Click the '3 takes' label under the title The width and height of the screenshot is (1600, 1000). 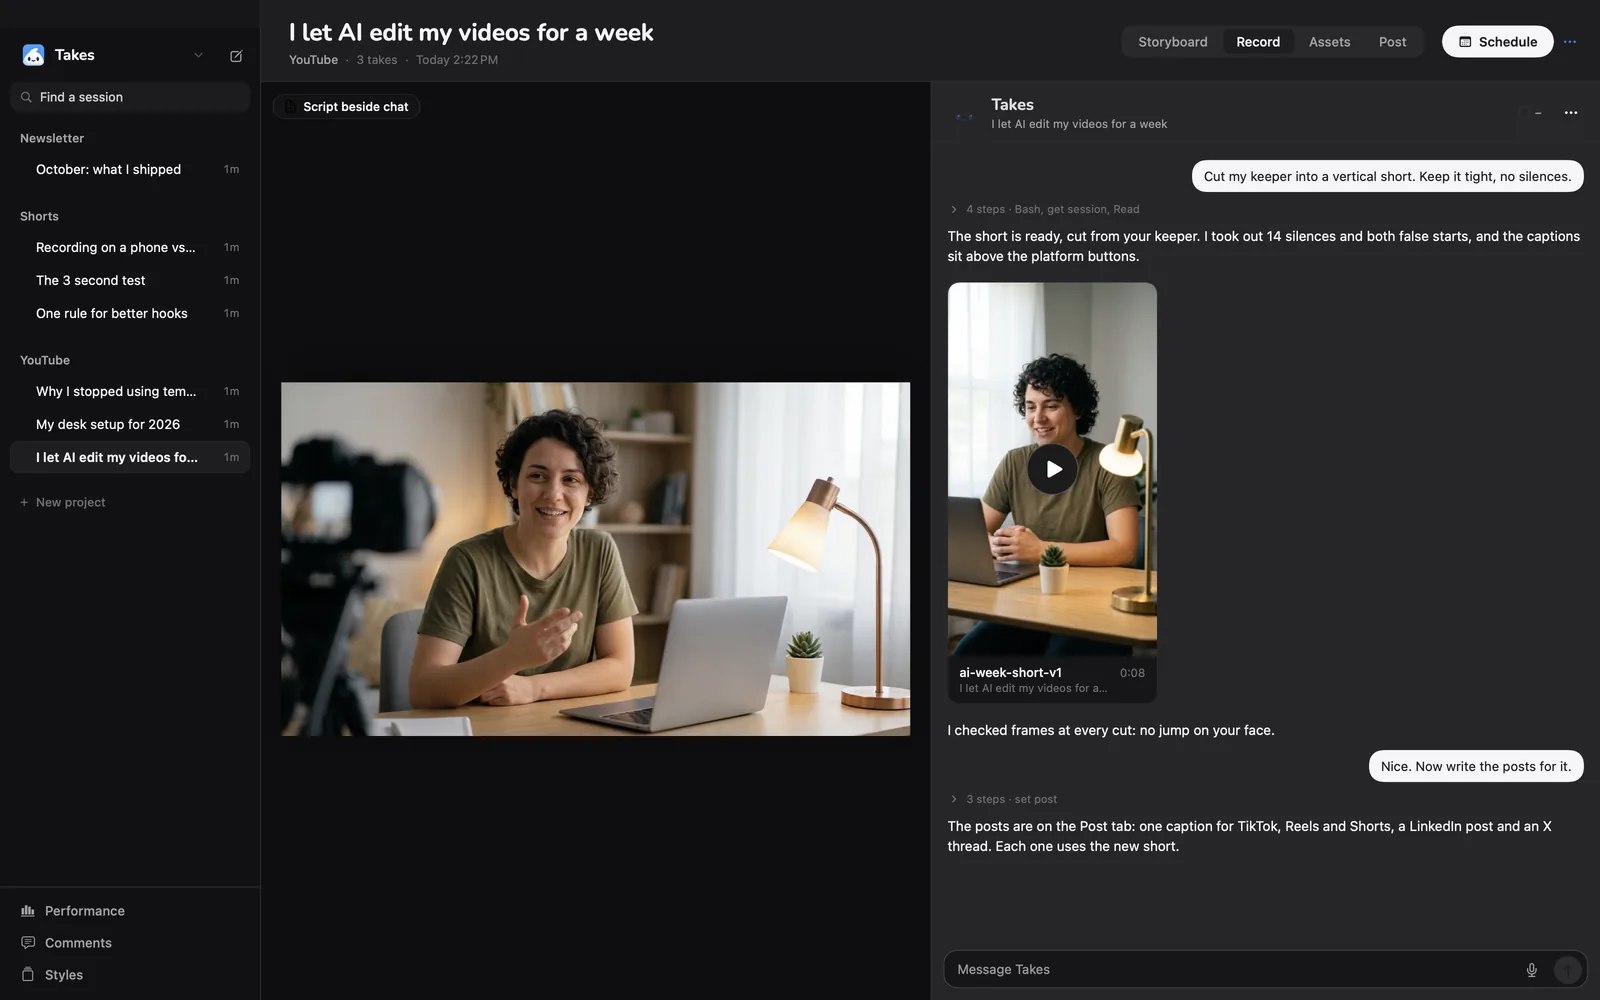coord(377,60)
